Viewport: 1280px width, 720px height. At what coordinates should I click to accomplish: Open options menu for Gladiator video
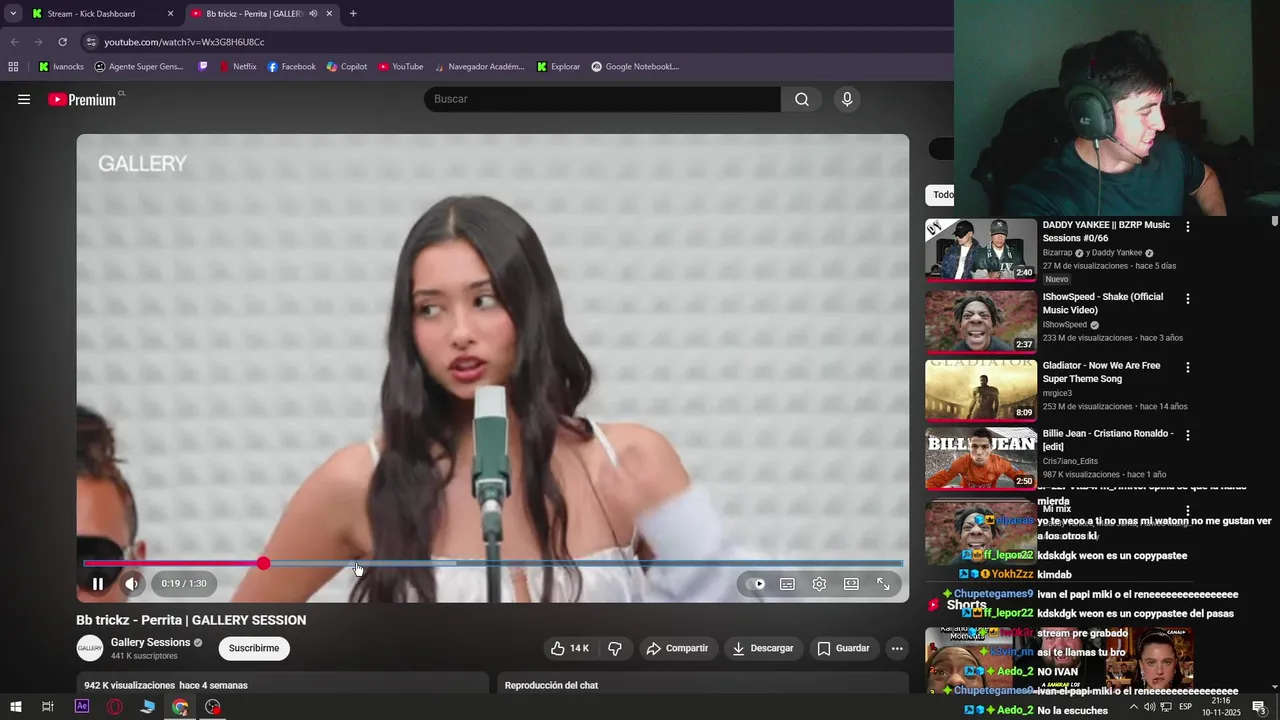(x=1188, y=367)
